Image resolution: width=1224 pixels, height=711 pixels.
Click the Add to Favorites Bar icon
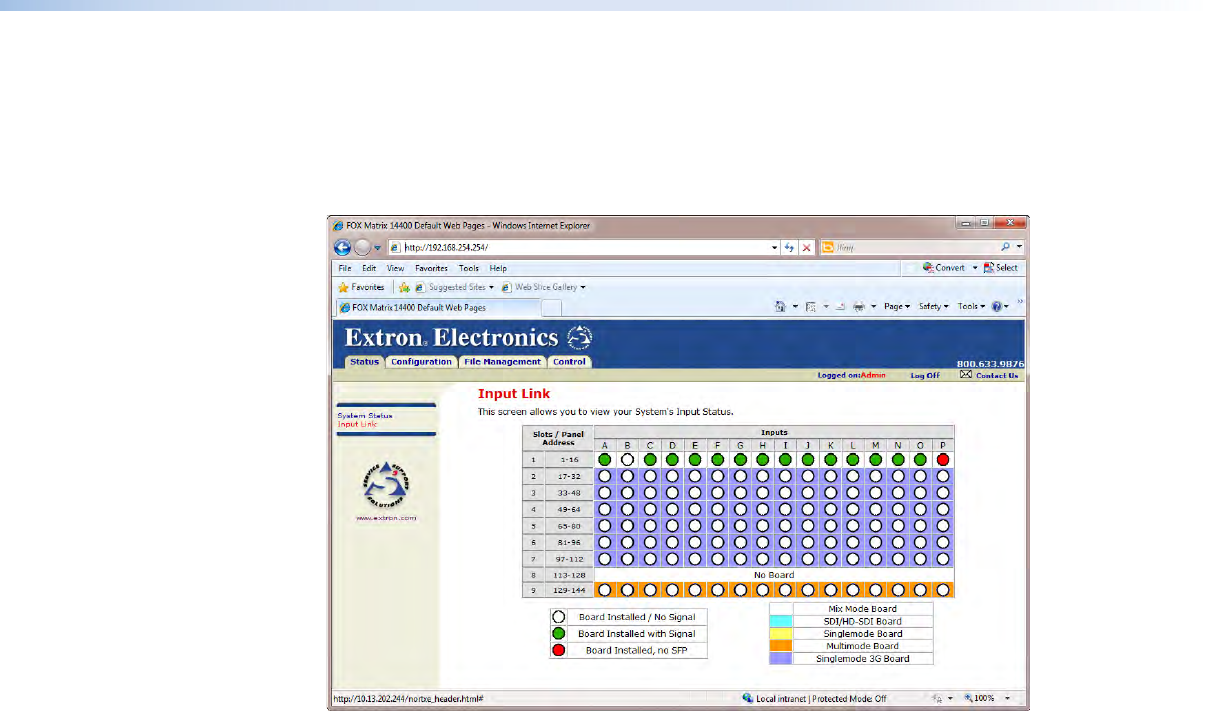[404, 287]
